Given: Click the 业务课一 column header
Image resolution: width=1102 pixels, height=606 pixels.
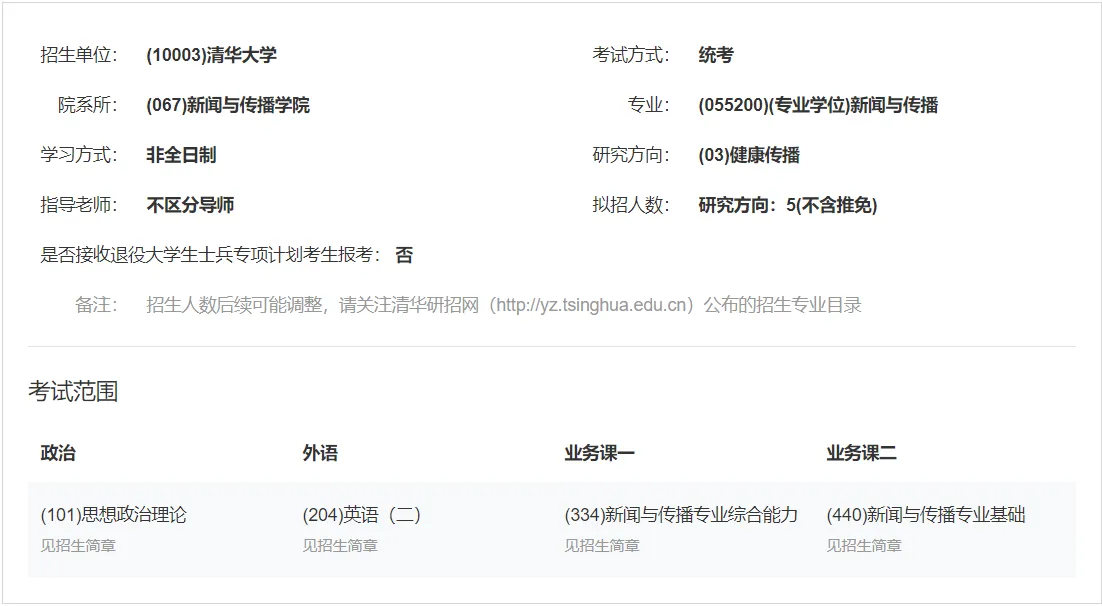Looking at the screenshot, I should point(599,453).
